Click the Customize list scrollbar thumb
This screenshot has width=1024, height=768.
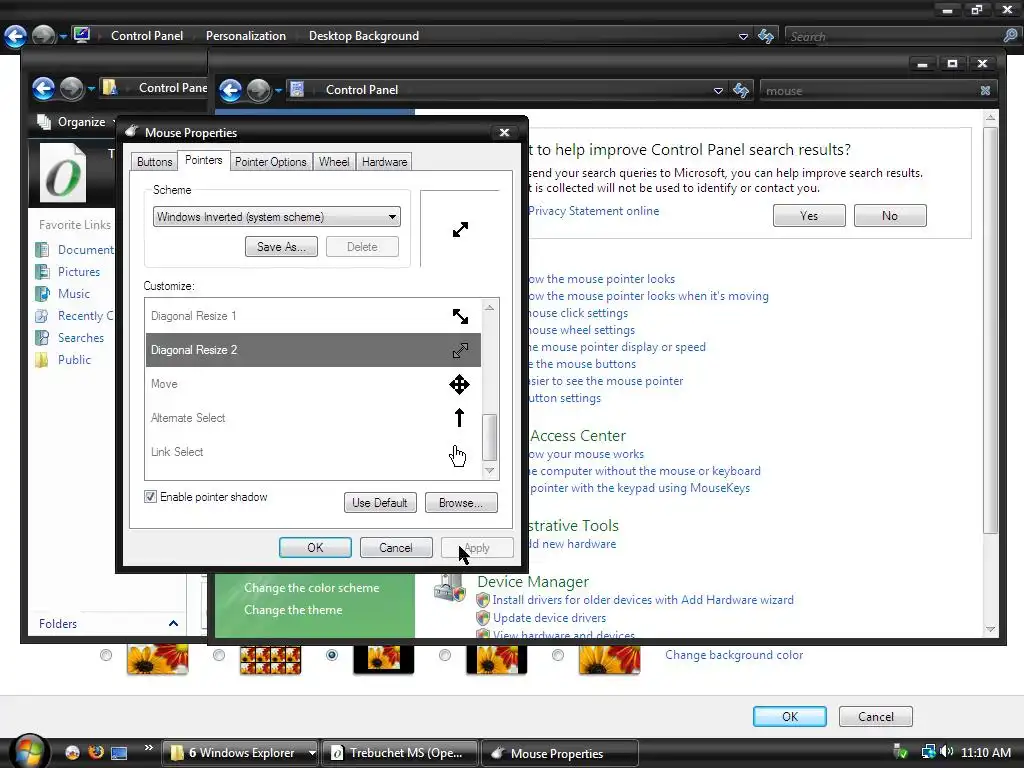pos(490,437)
